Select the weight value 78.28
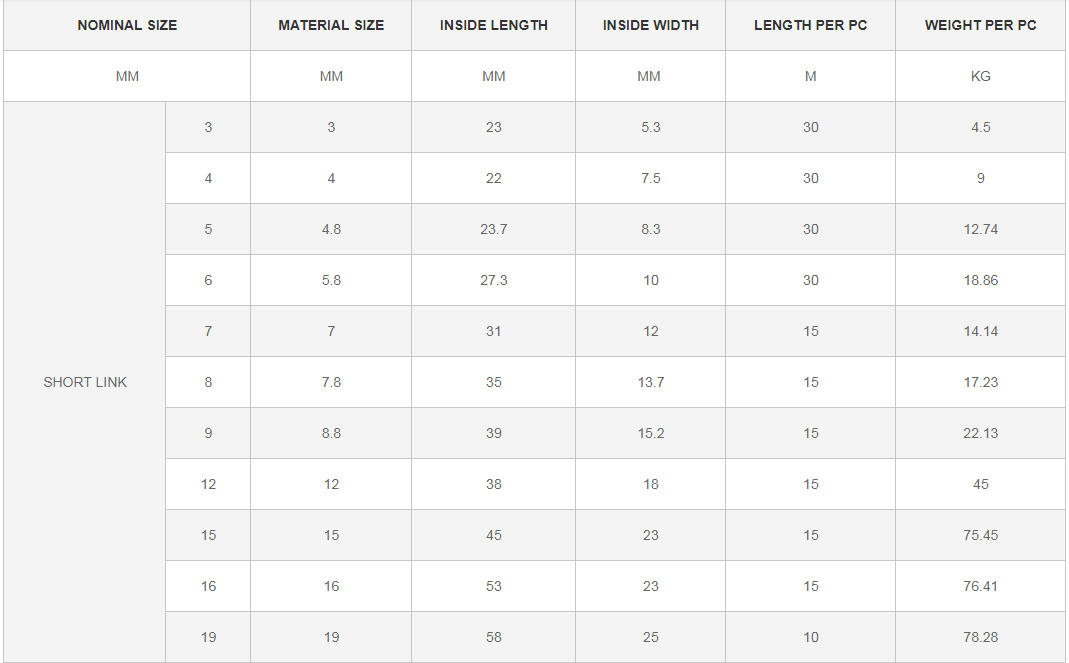This screenshot has width=1069, height=663. pyautogui.click(x=981, y=637)
